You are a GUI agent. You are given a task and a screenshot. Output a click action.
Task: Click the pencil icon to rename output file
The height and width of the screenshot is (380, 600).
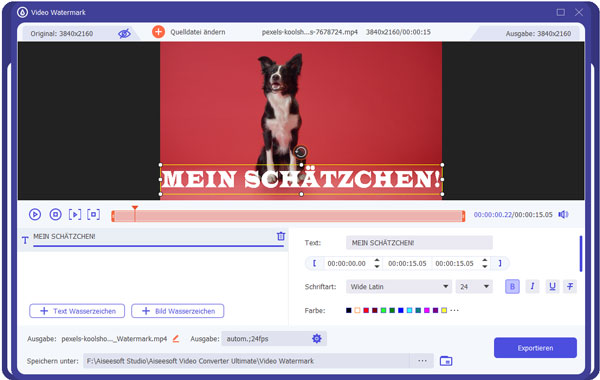[x=176, y=339]
